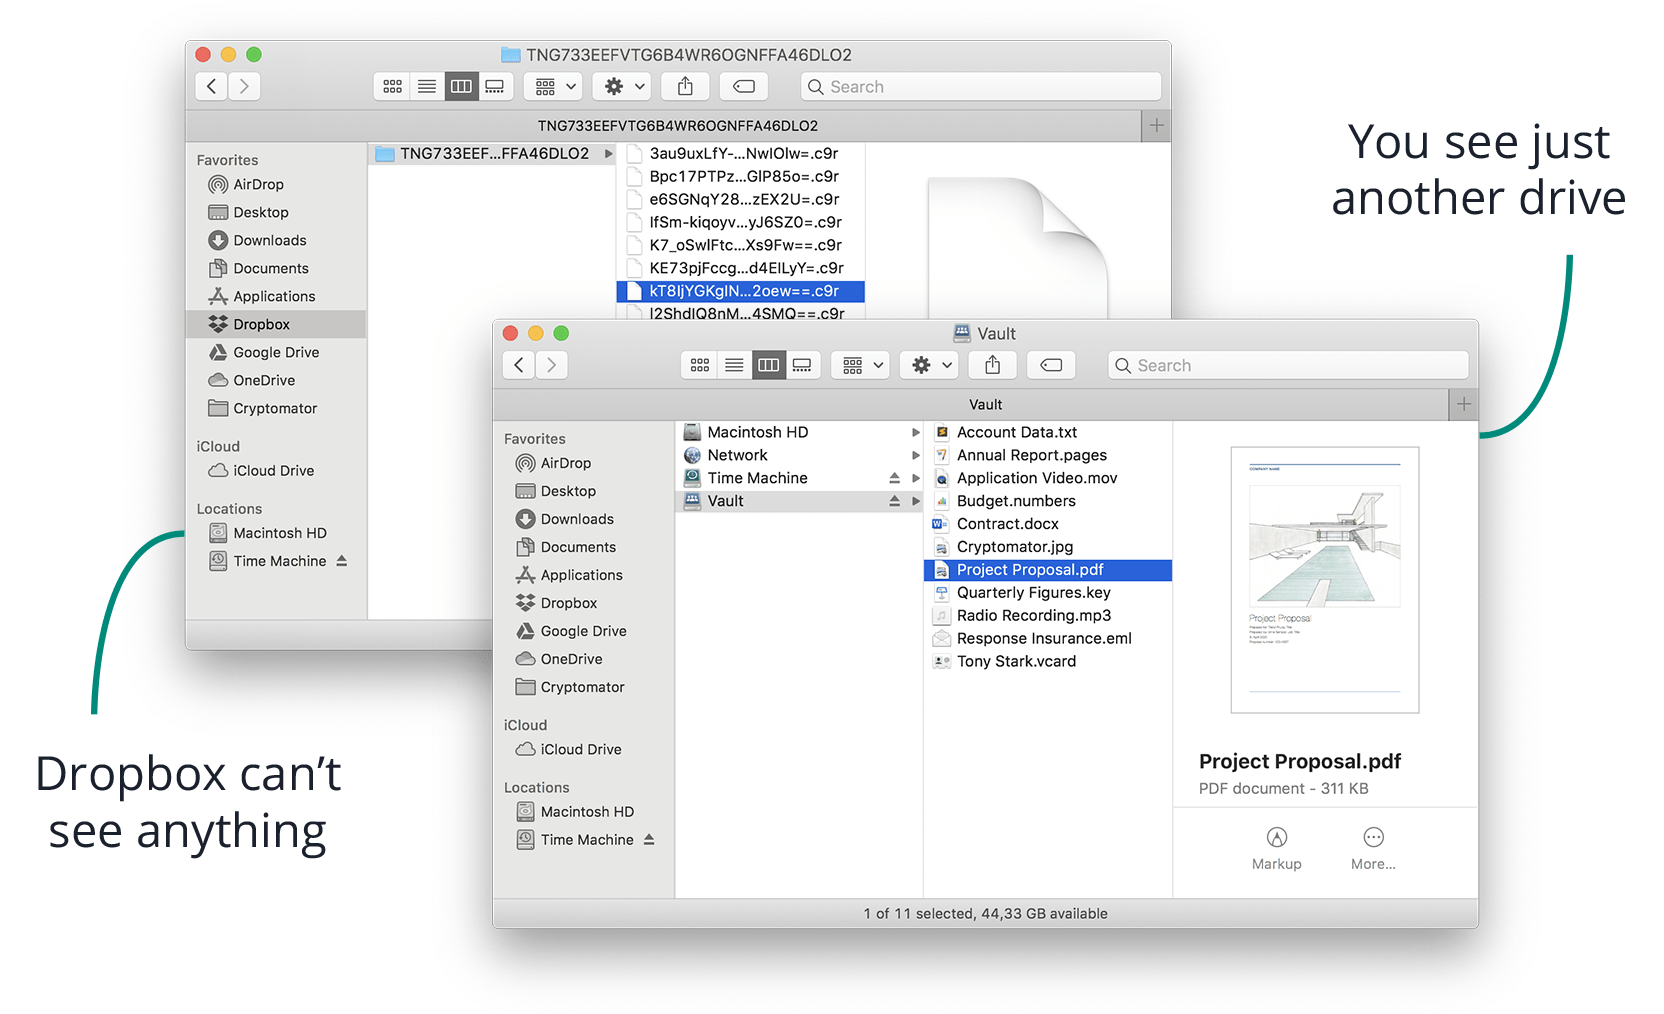Click the Edit Tags icon in Vault toolbar
Image resolution: width=1664 pixels, height=1014 pixels.
tap(1050, 366)
